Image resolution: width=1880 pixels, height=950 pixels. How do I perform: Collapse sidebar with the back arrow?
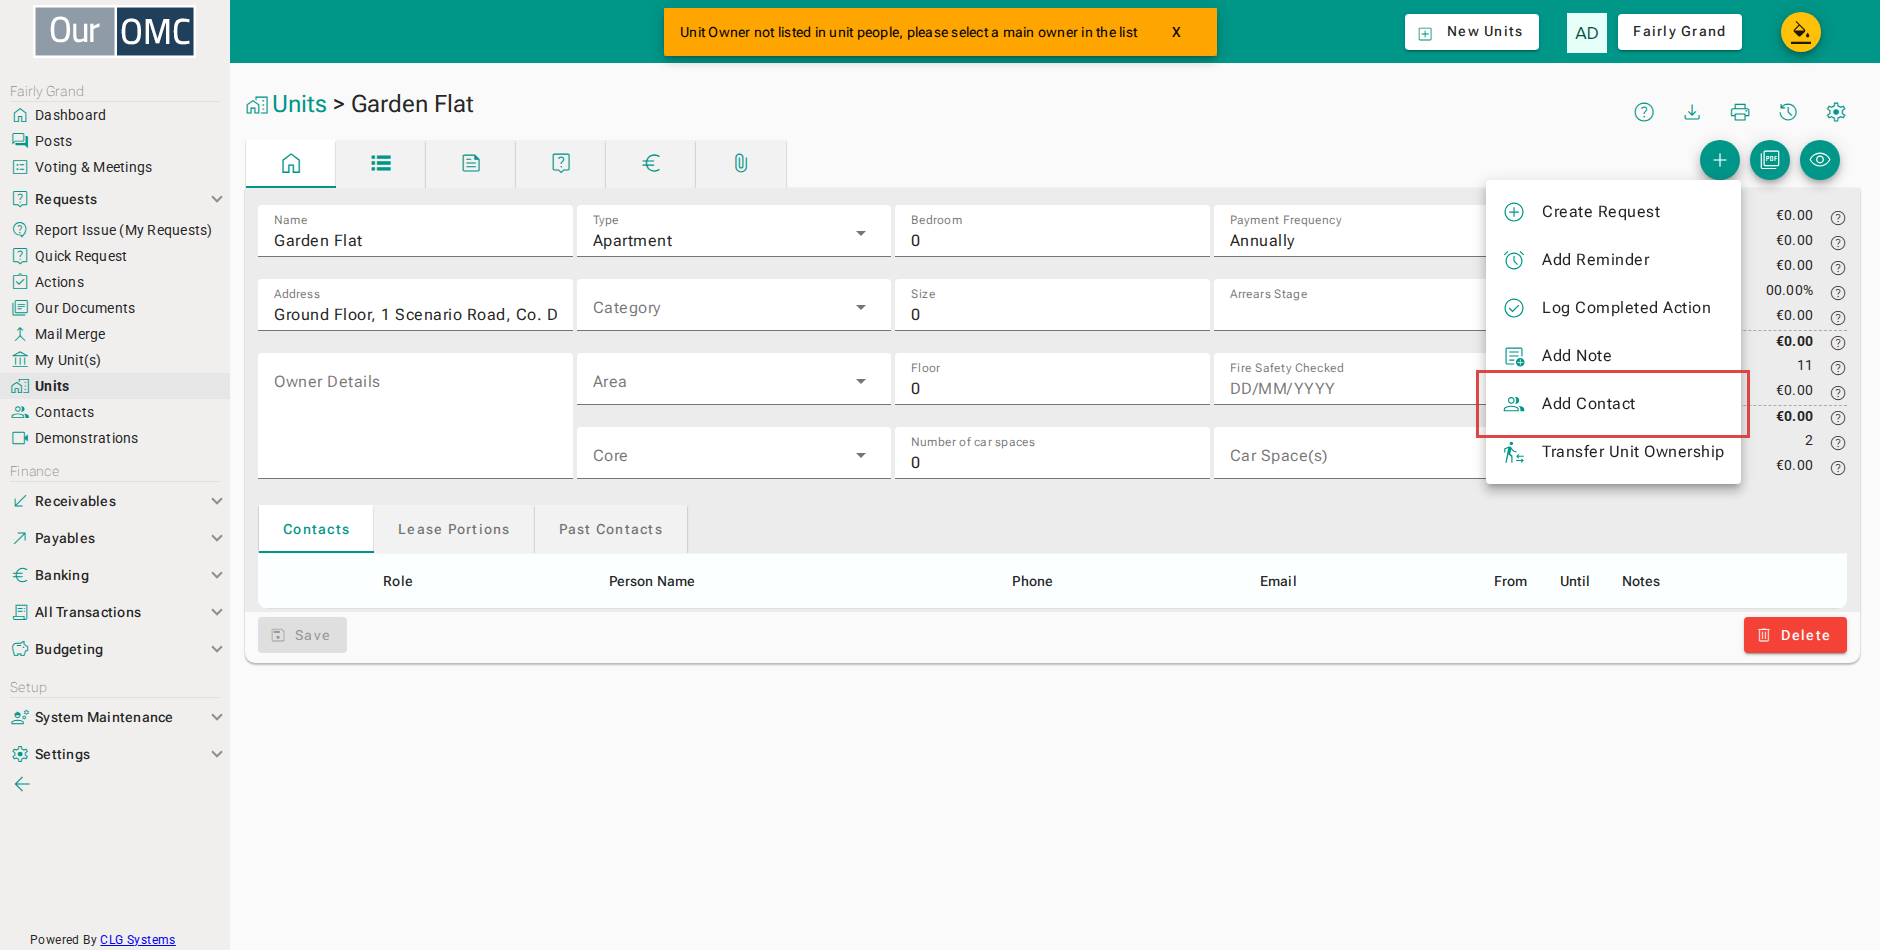click(x=22, y=784)
